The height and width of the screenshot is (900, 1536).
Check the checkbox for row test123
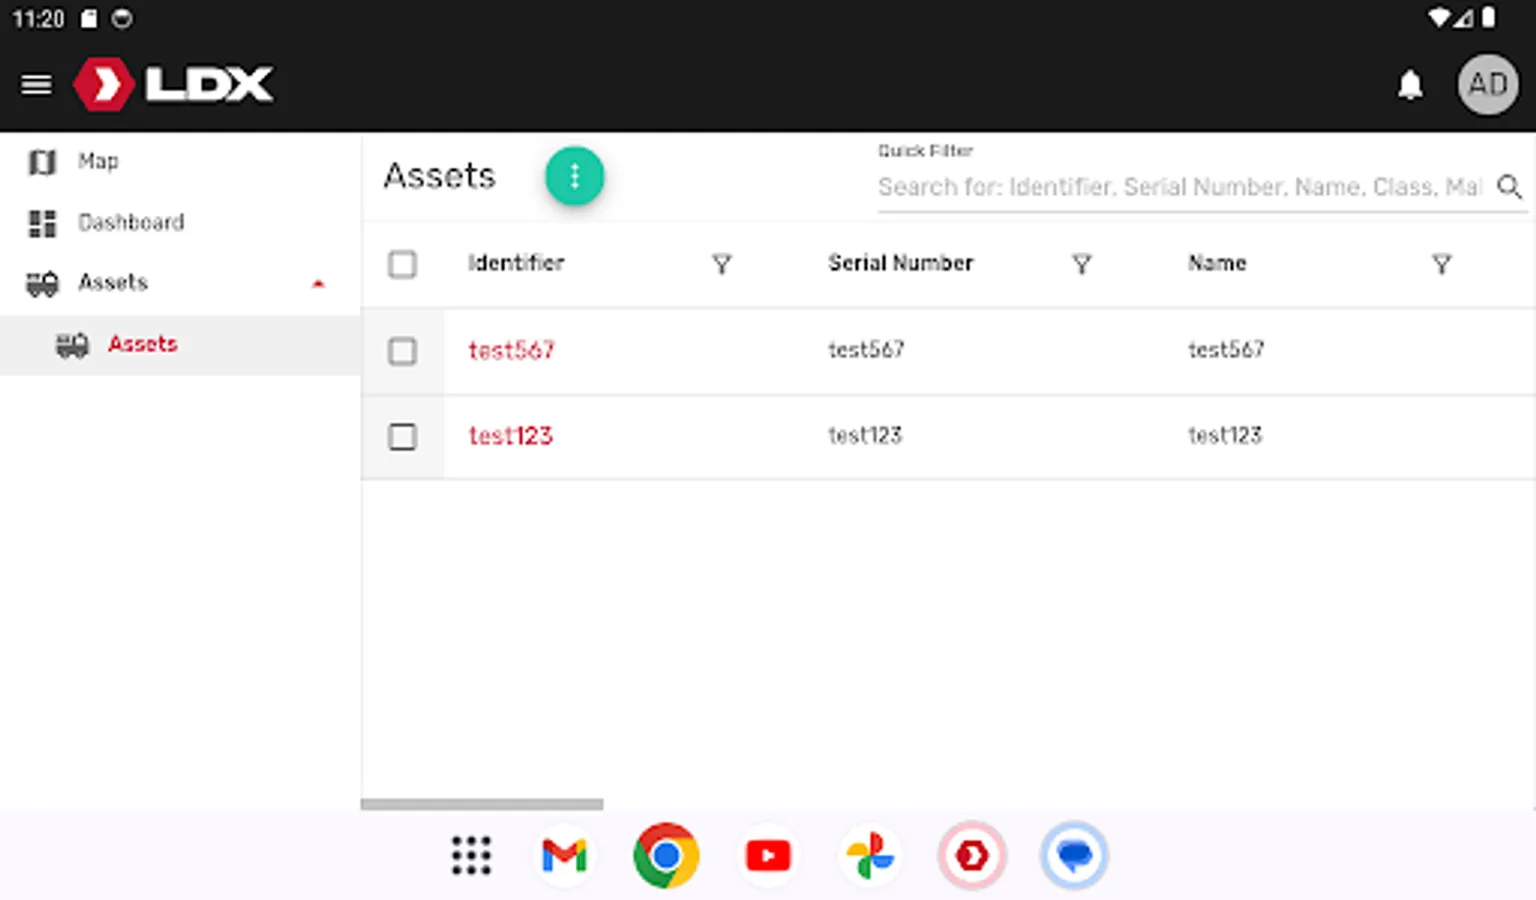click(x=402, y=436)
